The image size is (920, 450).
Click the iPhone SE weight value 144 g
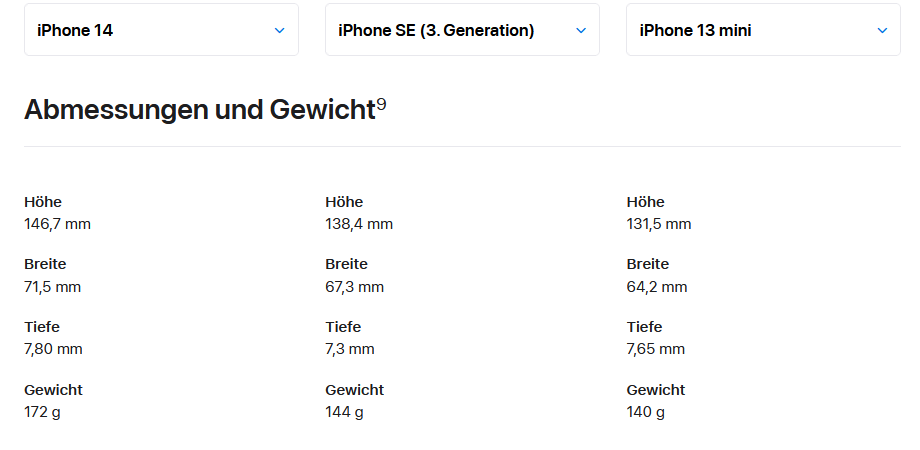[344, 412]
